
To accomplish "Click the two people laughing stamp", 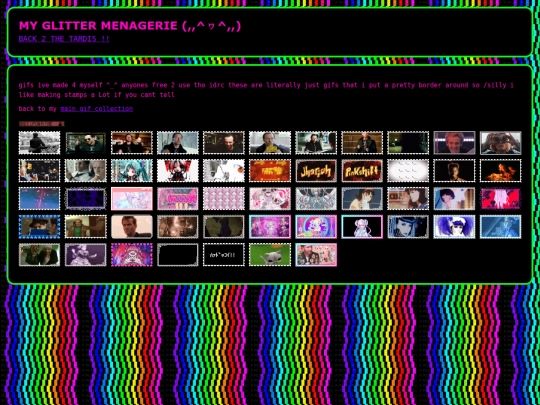I will pyautogui.click(x=39, y=255).
